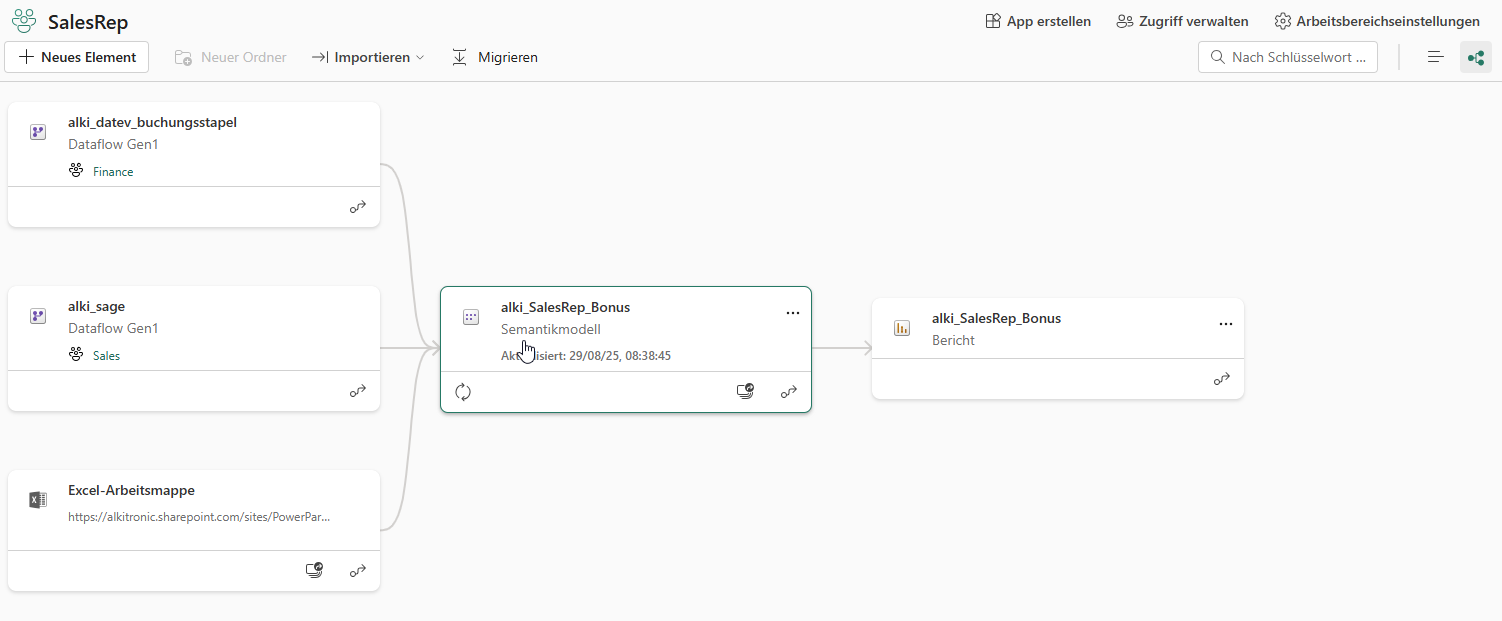Image resolution: width=1502 pixels, height=621 pixels.
Task: Switch to list view icon
Action: pos(1436,57)
